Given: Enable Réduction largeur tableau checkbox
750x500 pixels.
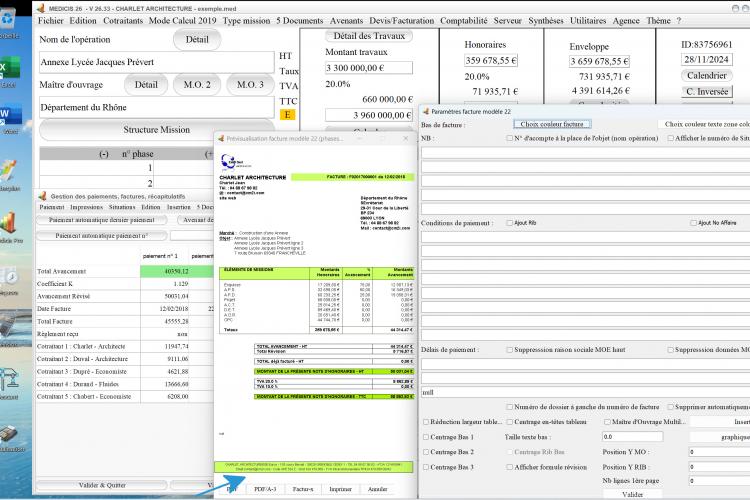Looking at the screenshot, I should click(426, 422).
